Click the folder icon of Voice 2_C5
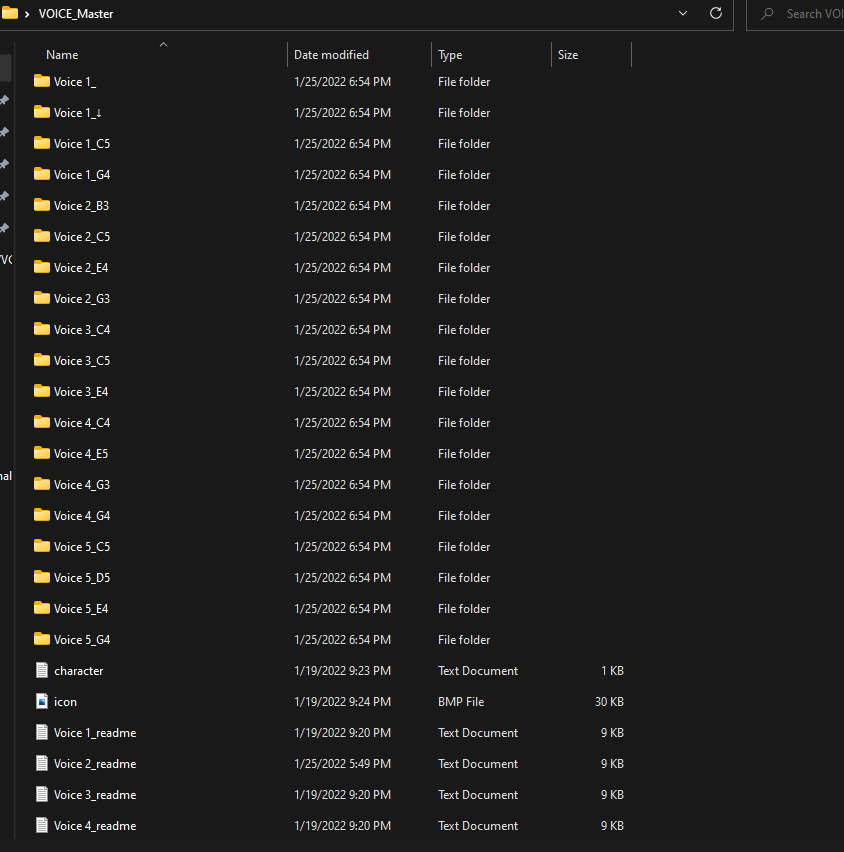844x852 pixels. point(42,236)
